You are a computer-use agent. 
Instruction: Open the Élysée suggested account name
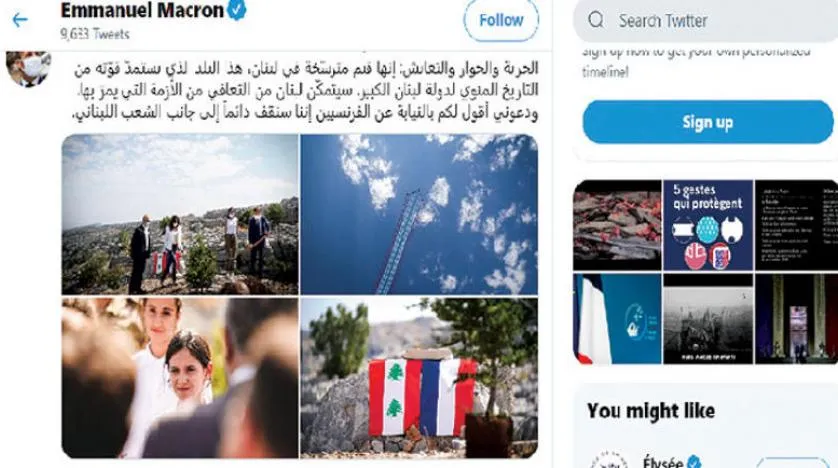pos(663,462)
